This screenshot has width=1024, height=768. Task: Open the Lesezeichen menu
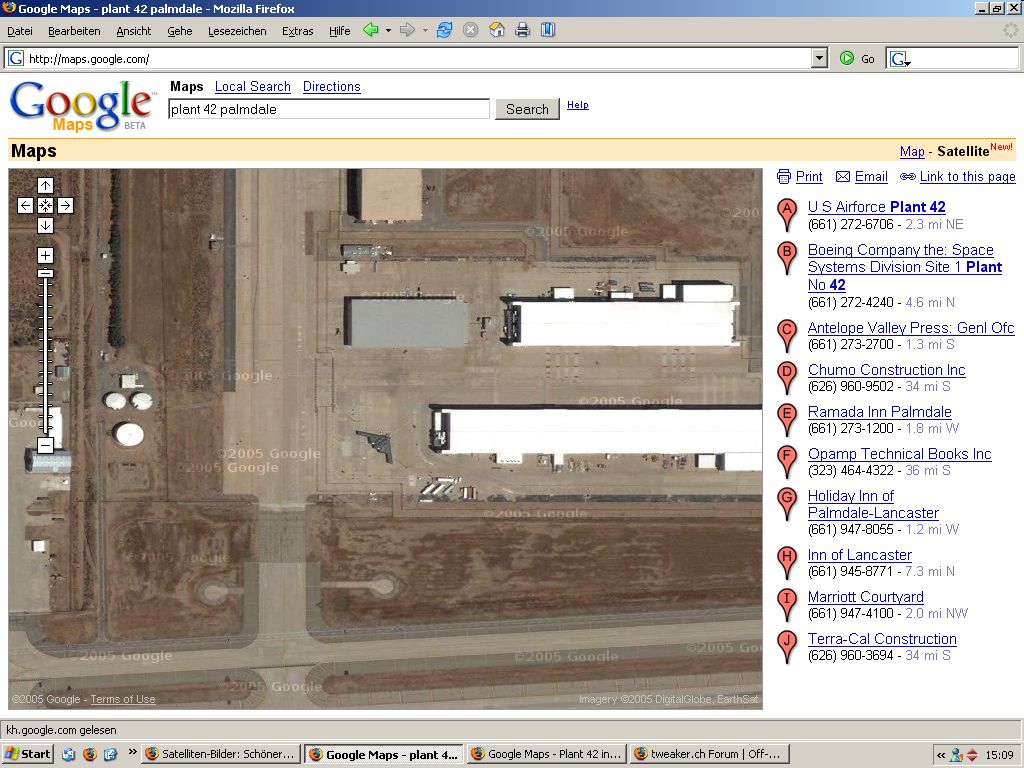(237, 31)
